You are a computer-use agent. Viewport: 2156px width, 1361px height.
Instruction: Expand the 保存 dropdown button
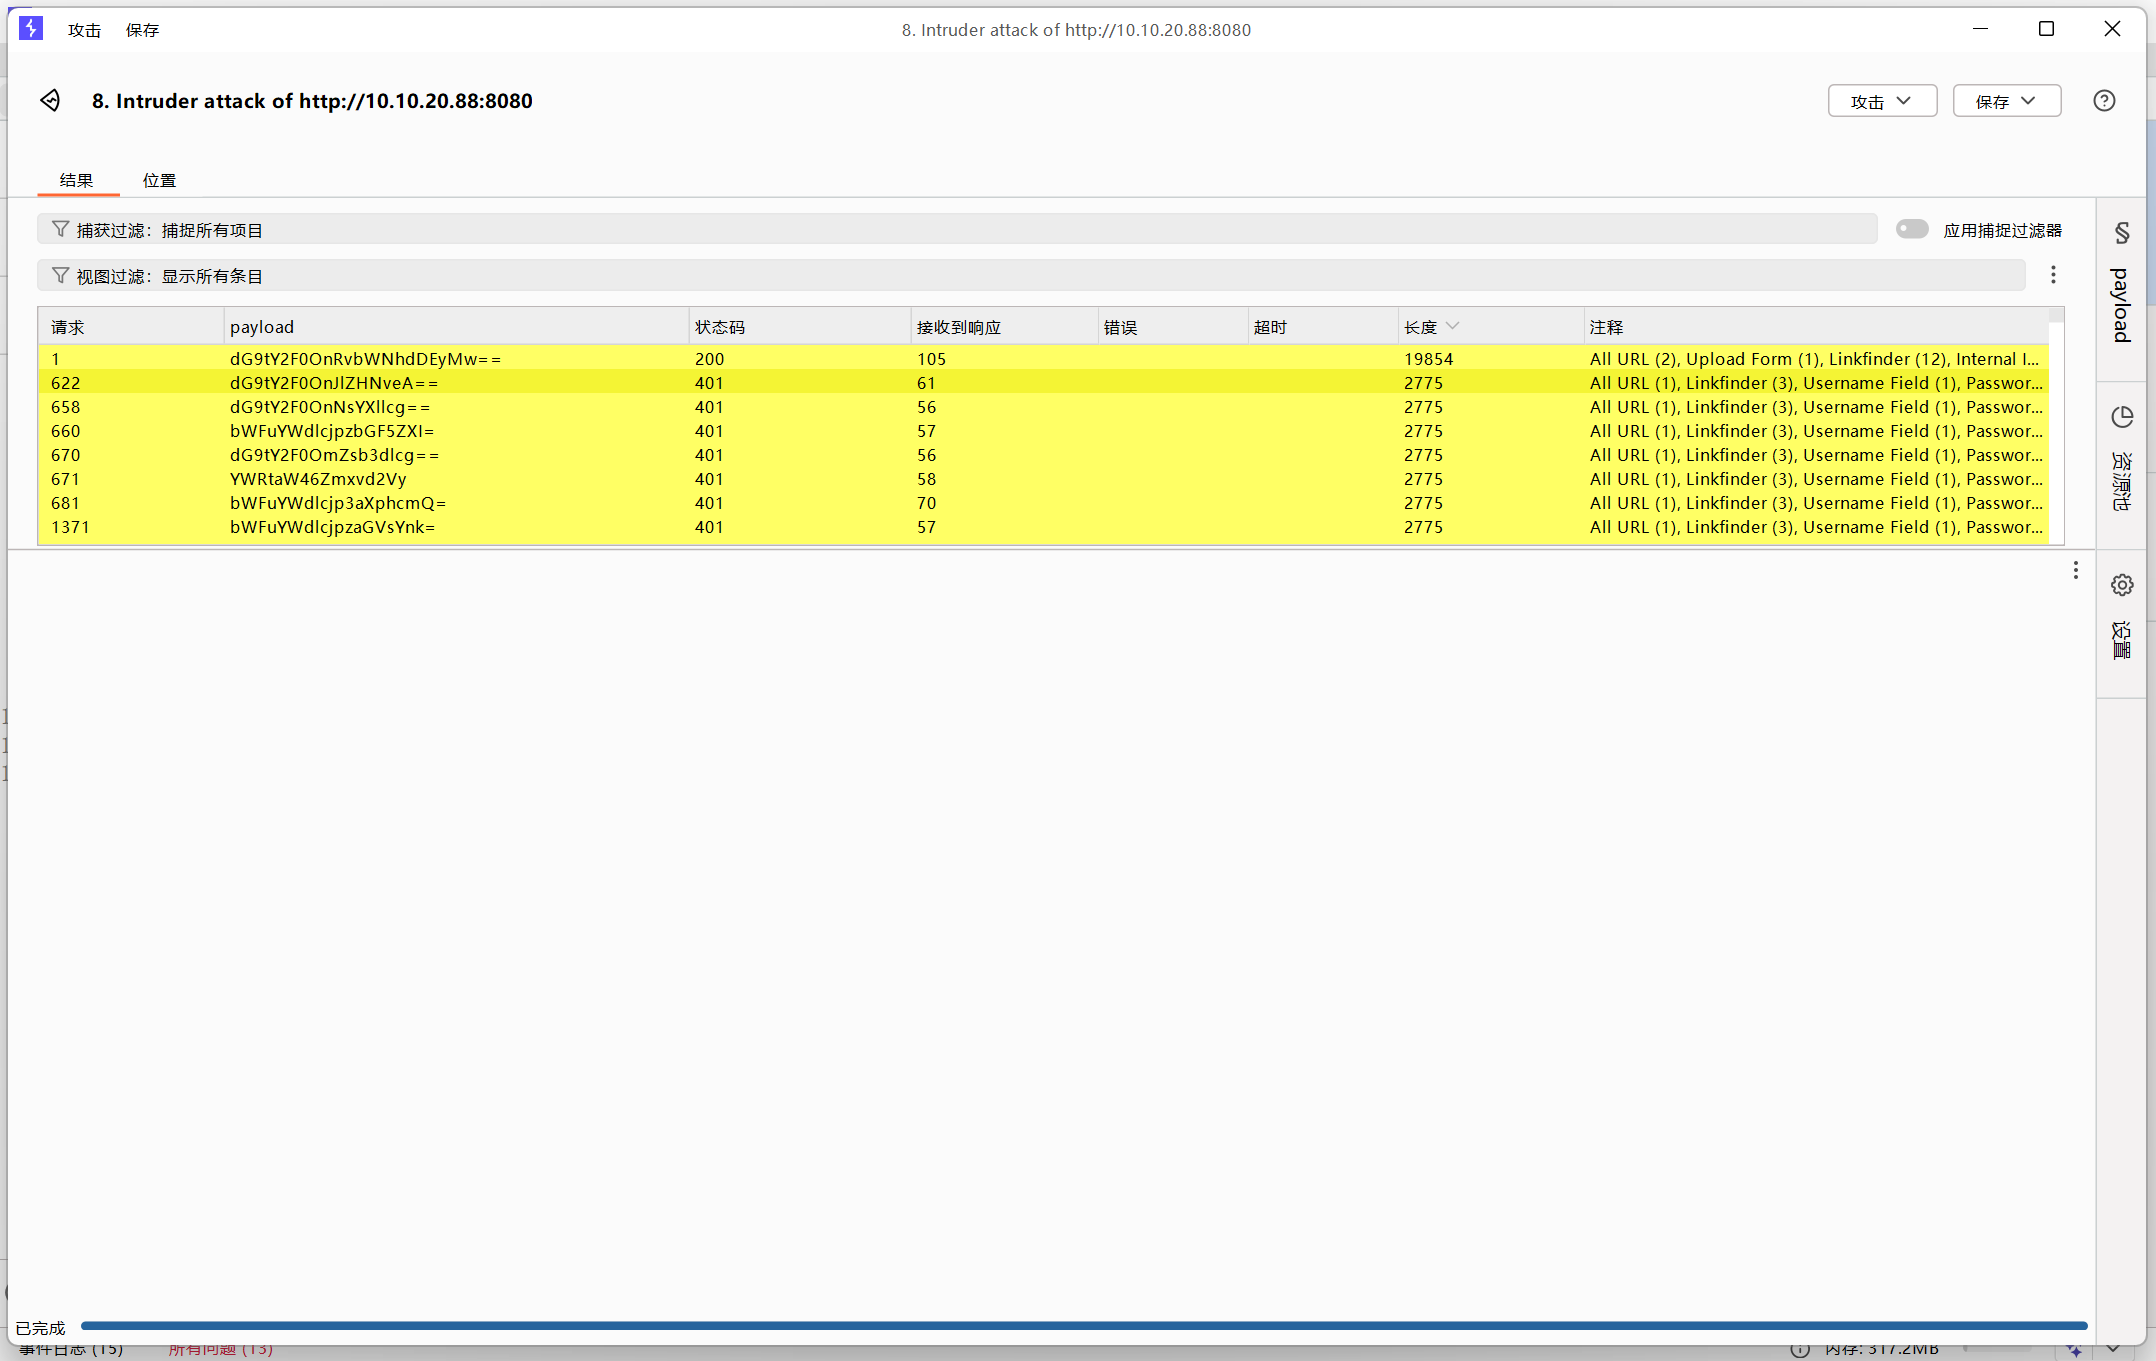[2006, 101]
